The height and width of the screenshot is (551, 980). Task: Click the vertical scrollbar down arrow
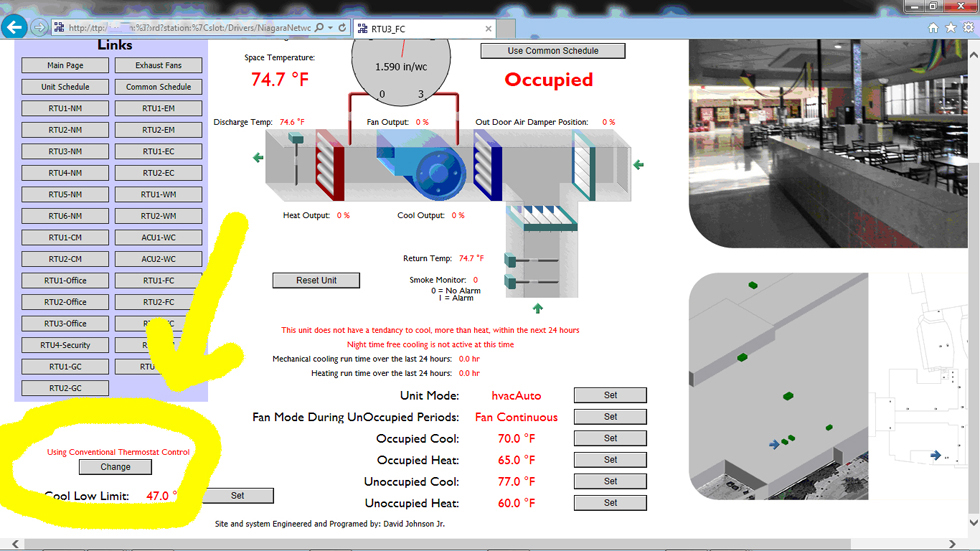(x=973, y=522)
